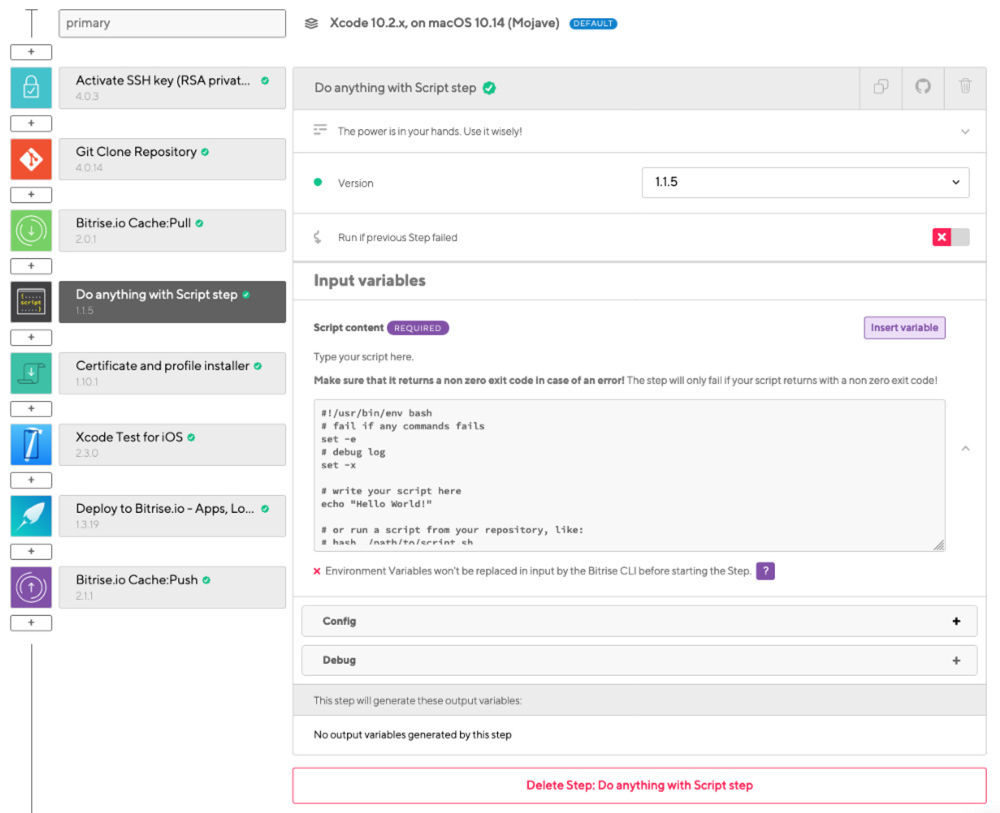
Task: Add step between Git Clone and Cache:Pull
Action: point(31,194)
